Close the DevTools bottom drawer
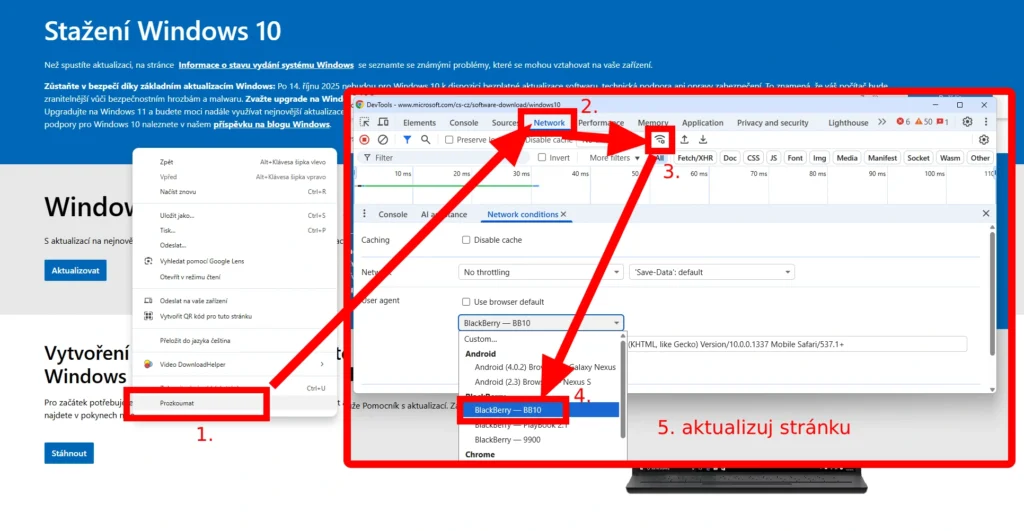 [986, 214]
